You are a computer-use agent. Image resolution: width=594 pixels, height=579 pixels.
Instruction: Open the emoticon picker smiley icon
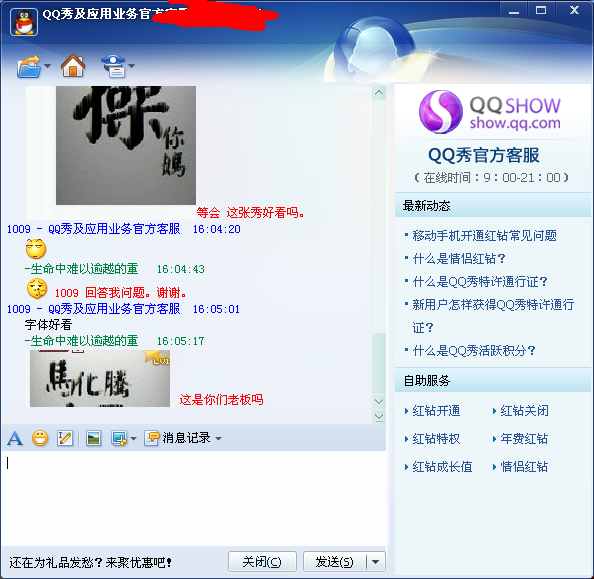coord(40,438)
